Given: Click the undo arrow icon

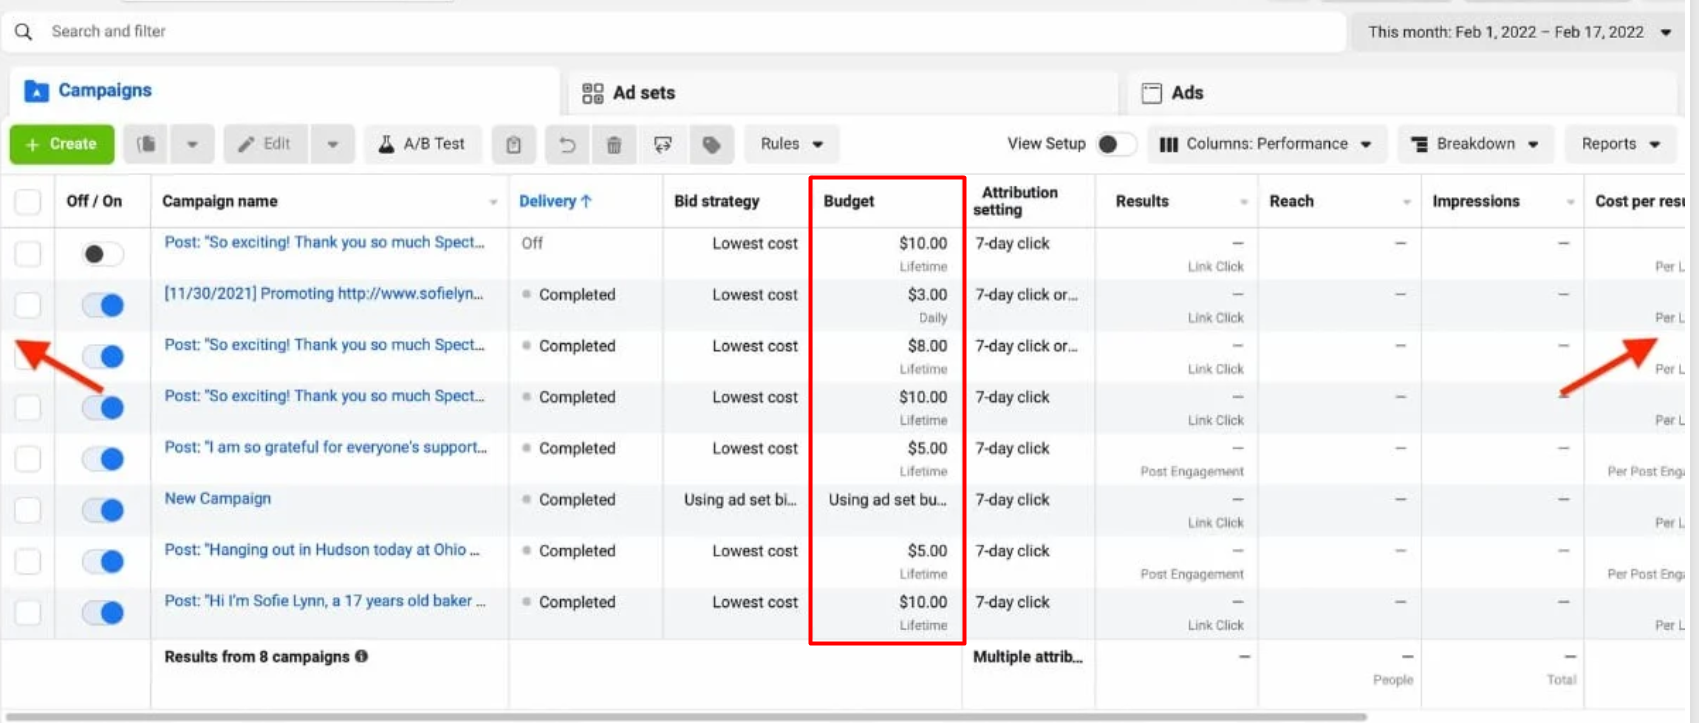Looking at the screenshot, I should click(x=566, y=144).
